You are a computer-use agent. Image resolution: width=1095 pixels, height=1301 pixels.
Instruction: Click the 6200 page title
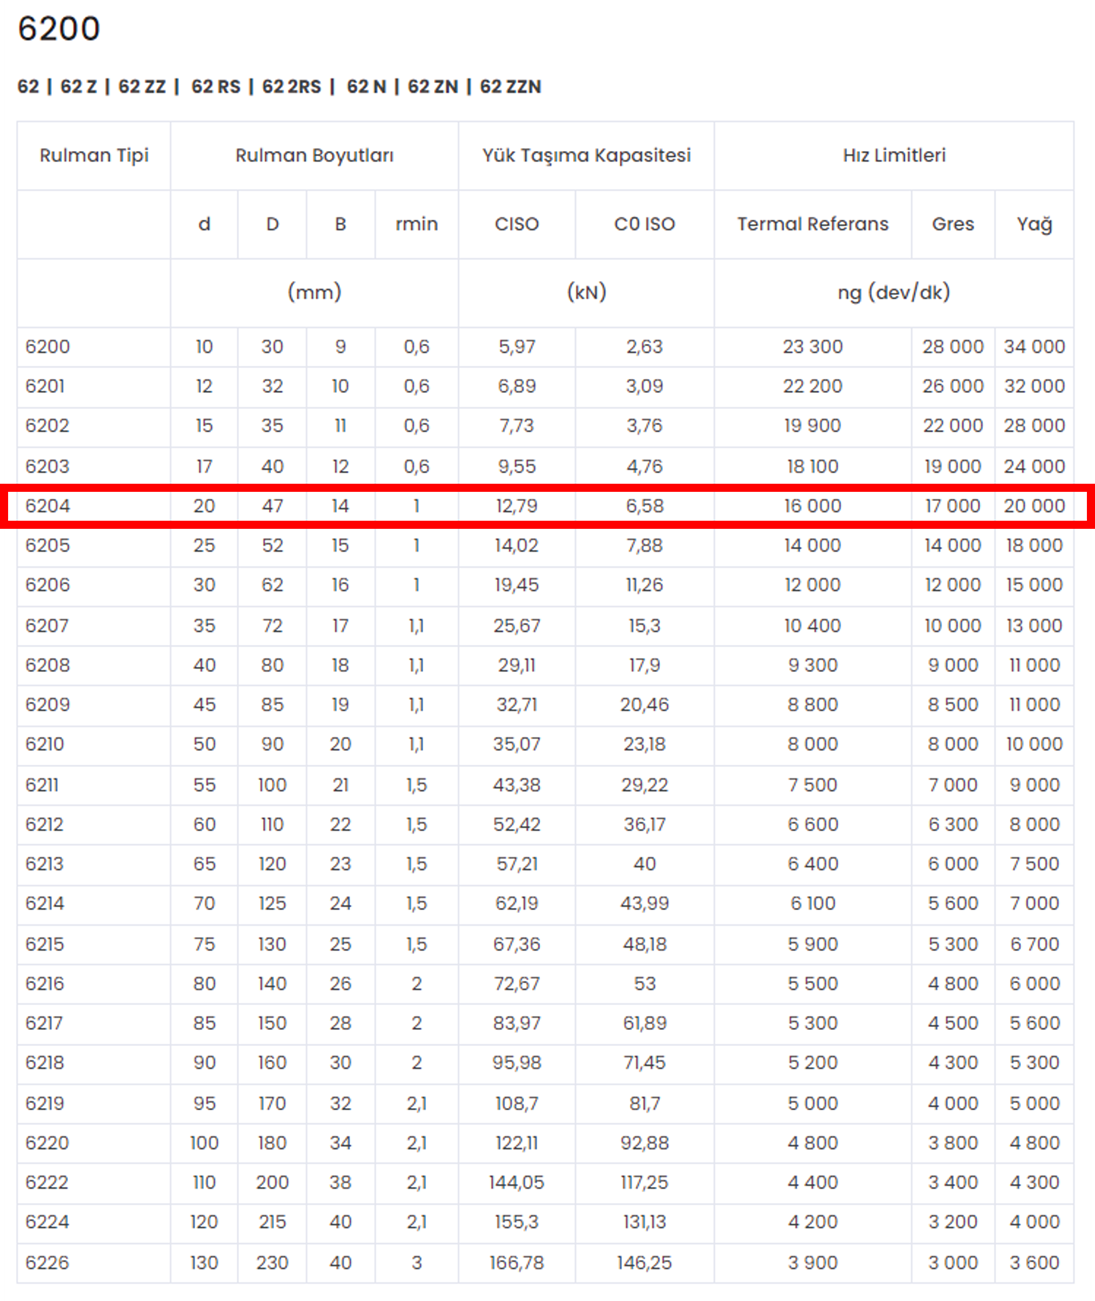pyautogui.click(x=59, y=29)
